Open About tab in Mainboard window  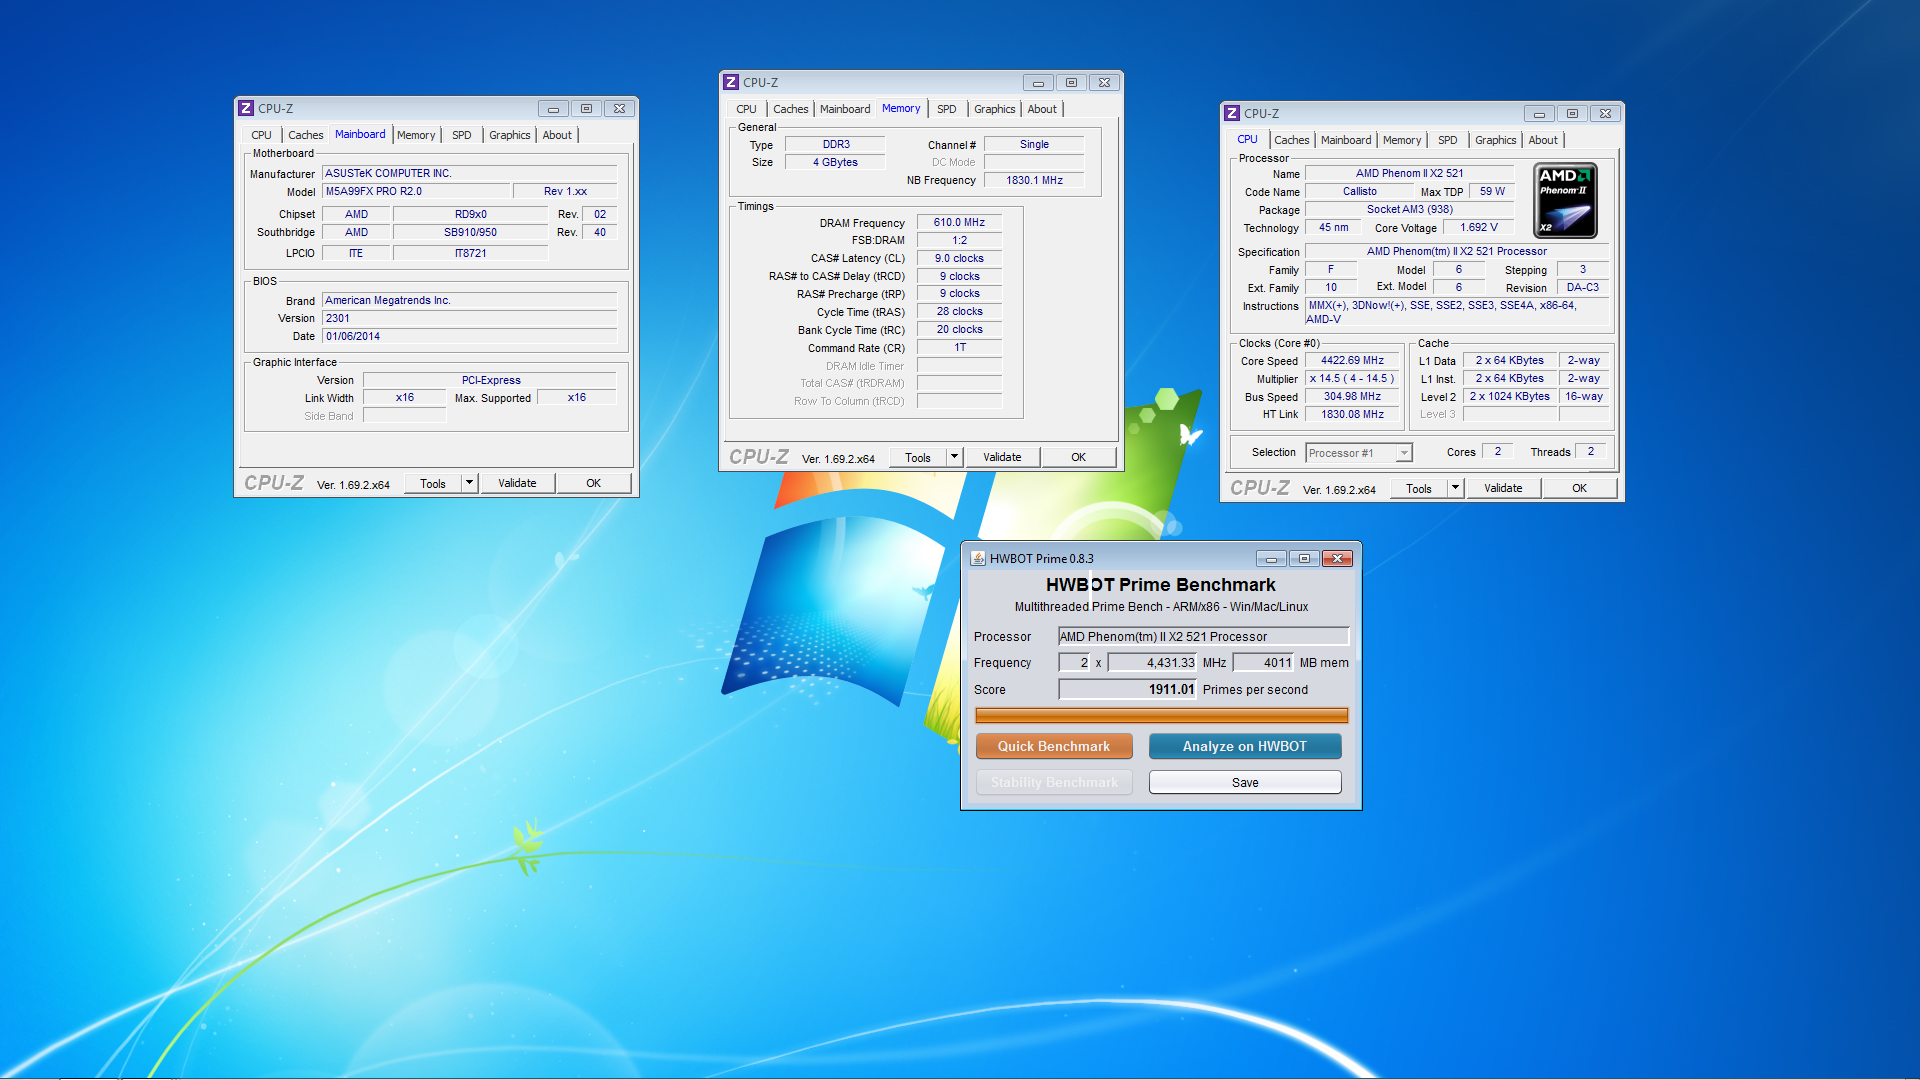coord(557,135)
